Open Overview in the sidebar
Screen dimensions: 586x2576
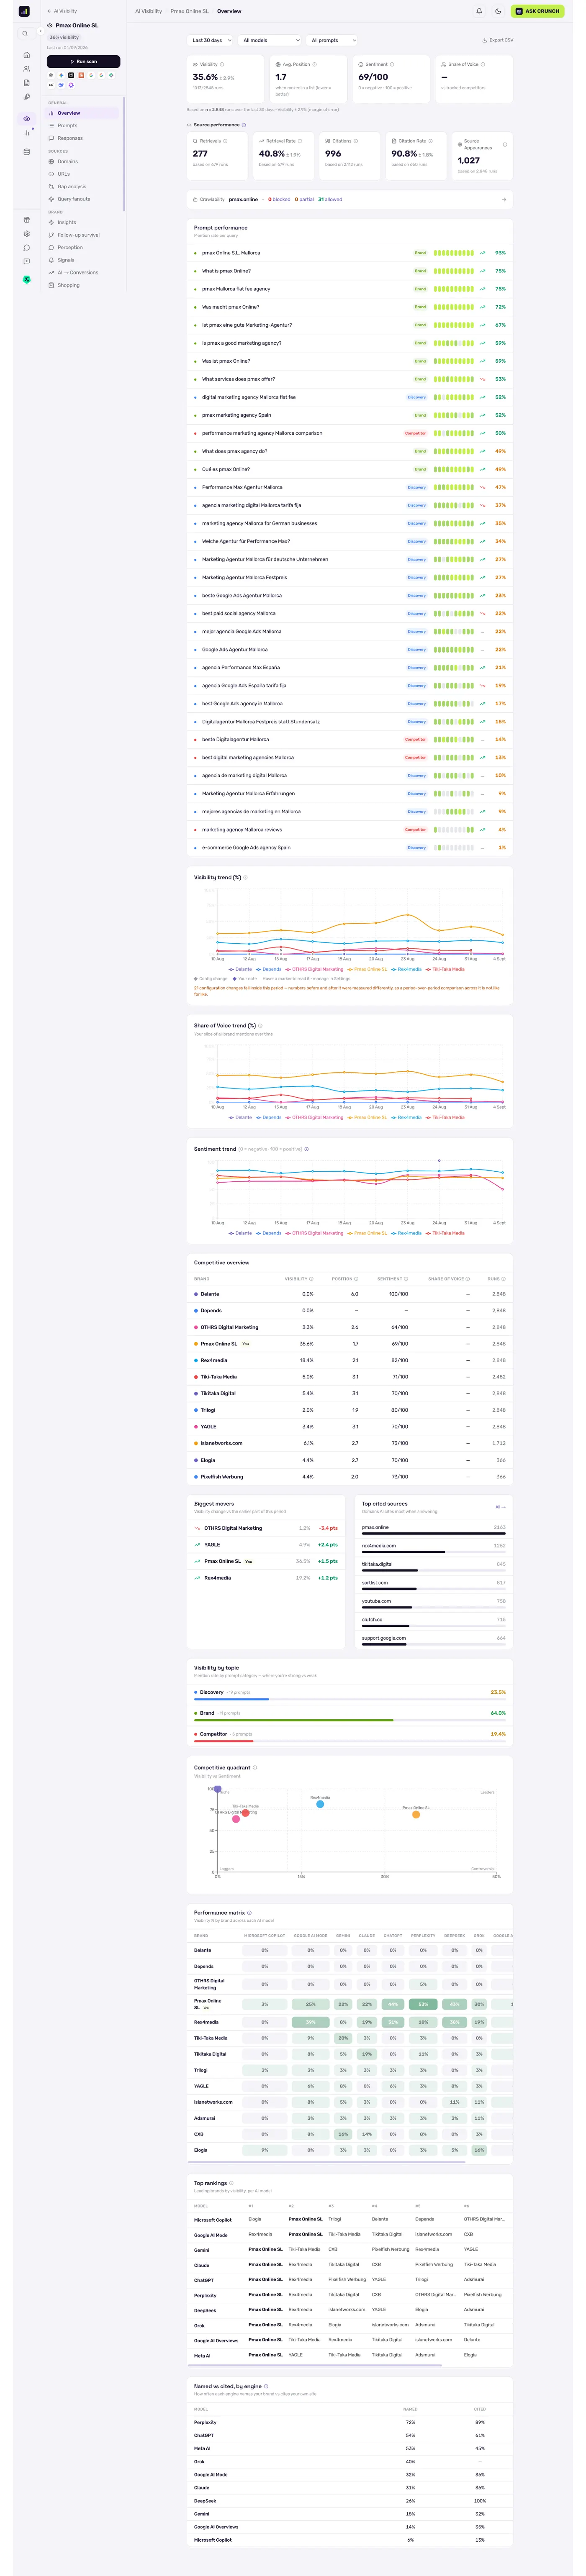tap(82, 113)
